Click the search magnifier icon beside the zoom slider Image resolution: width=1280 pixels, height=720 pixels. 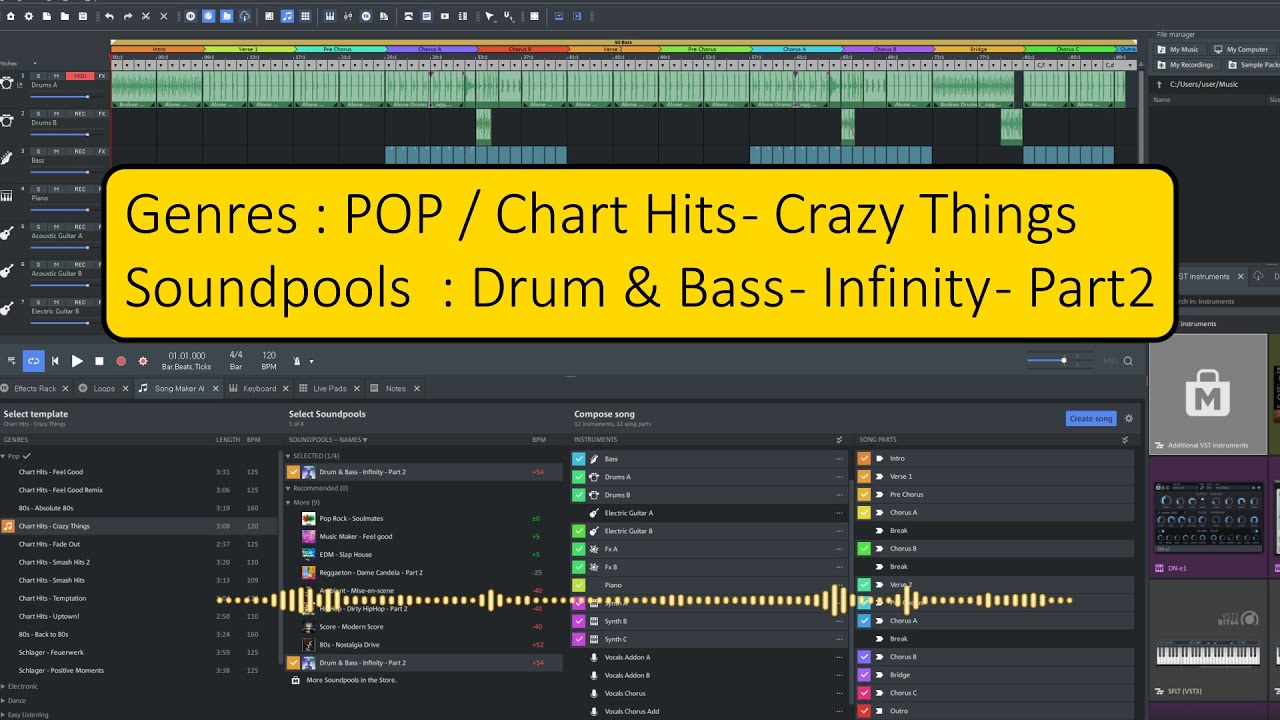pos(1128,361)
